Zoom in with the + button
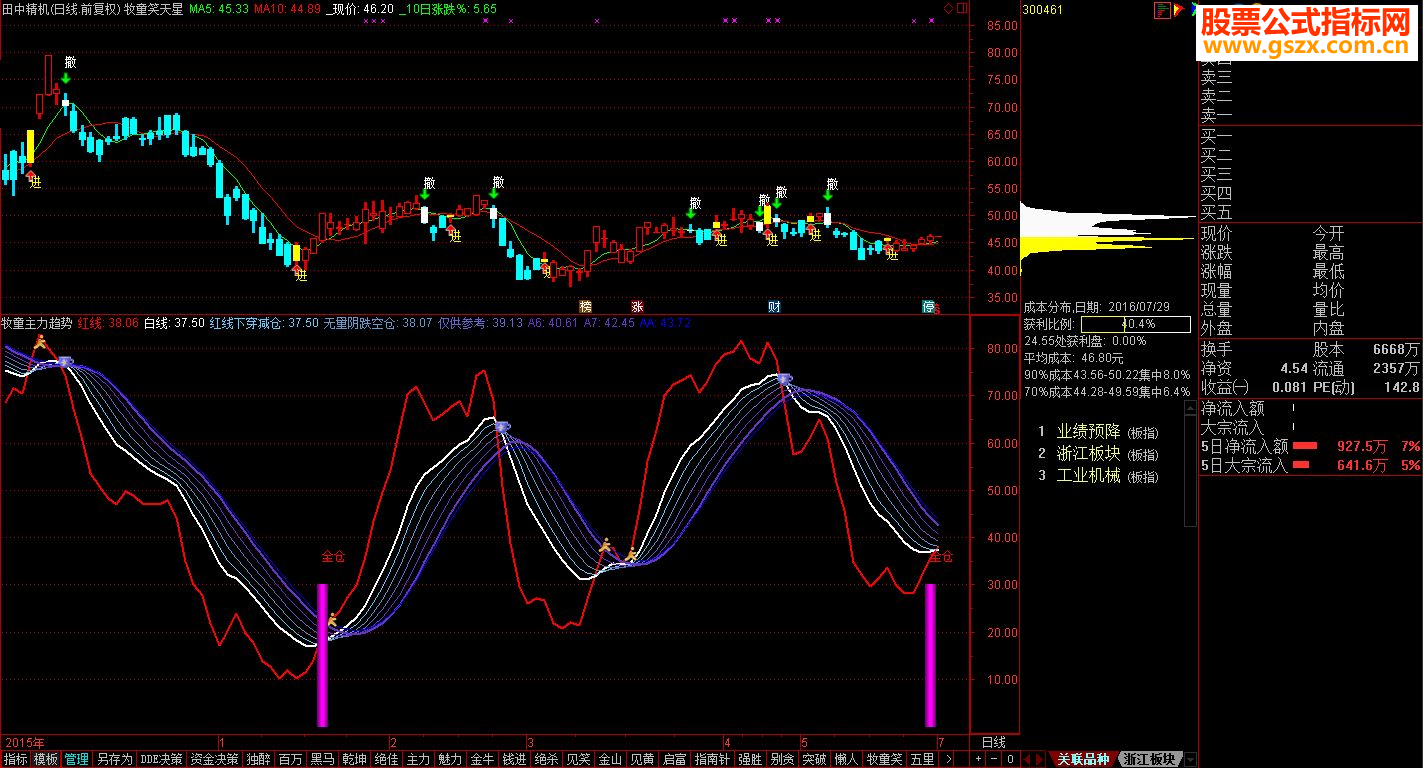This screenshot has height=768, width=1423. coord(978,759)
